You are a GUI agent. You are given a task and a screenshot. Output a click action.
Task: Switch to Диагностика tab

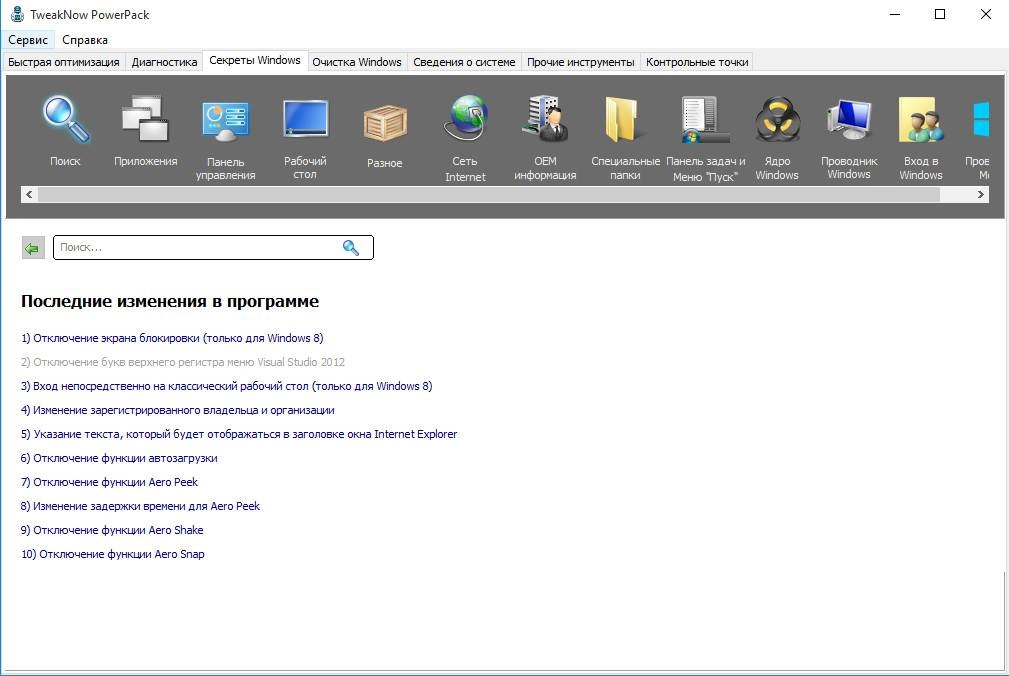(164, 62)
